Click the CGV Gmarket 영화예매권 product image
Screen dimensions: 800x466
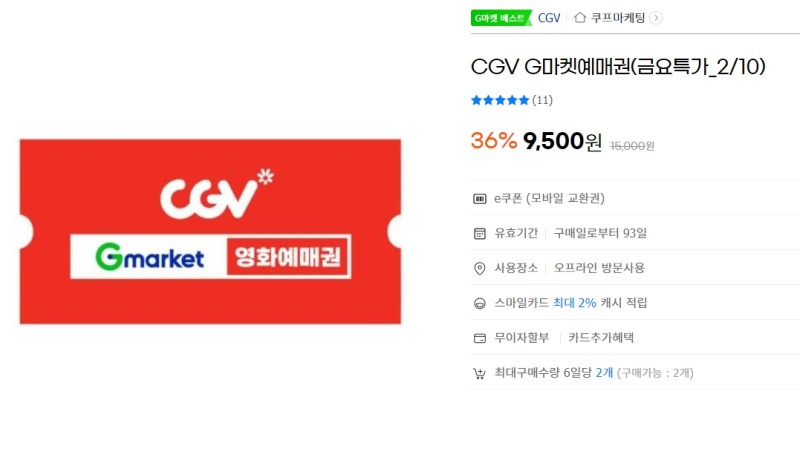tap(210, 231)
